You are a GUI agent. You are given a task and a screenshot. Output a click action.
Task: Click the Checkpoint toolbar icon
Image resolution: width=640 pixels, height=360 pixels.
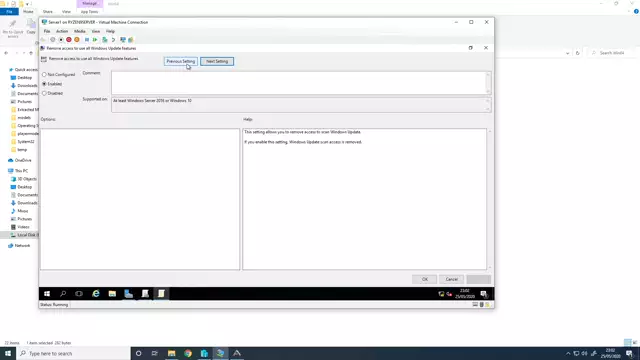tap(104, 40)
